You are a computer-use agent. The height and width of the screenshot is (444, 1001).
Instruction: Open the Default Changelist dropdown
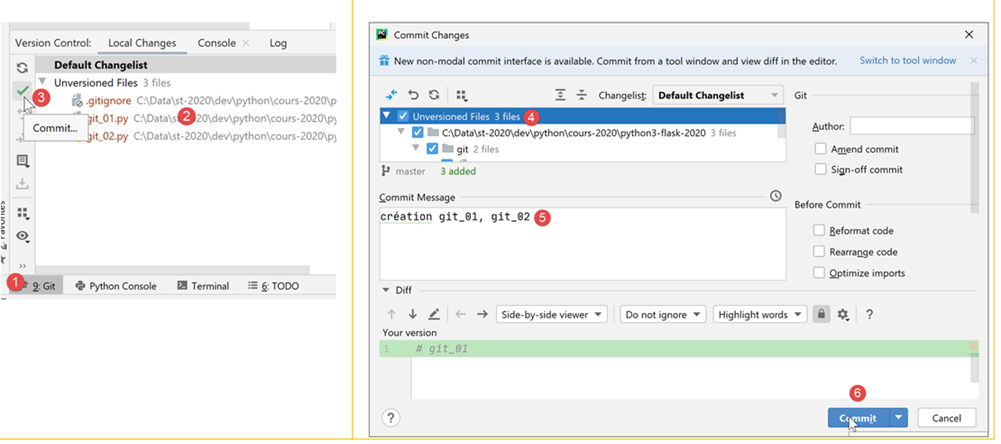coord(718,96)
